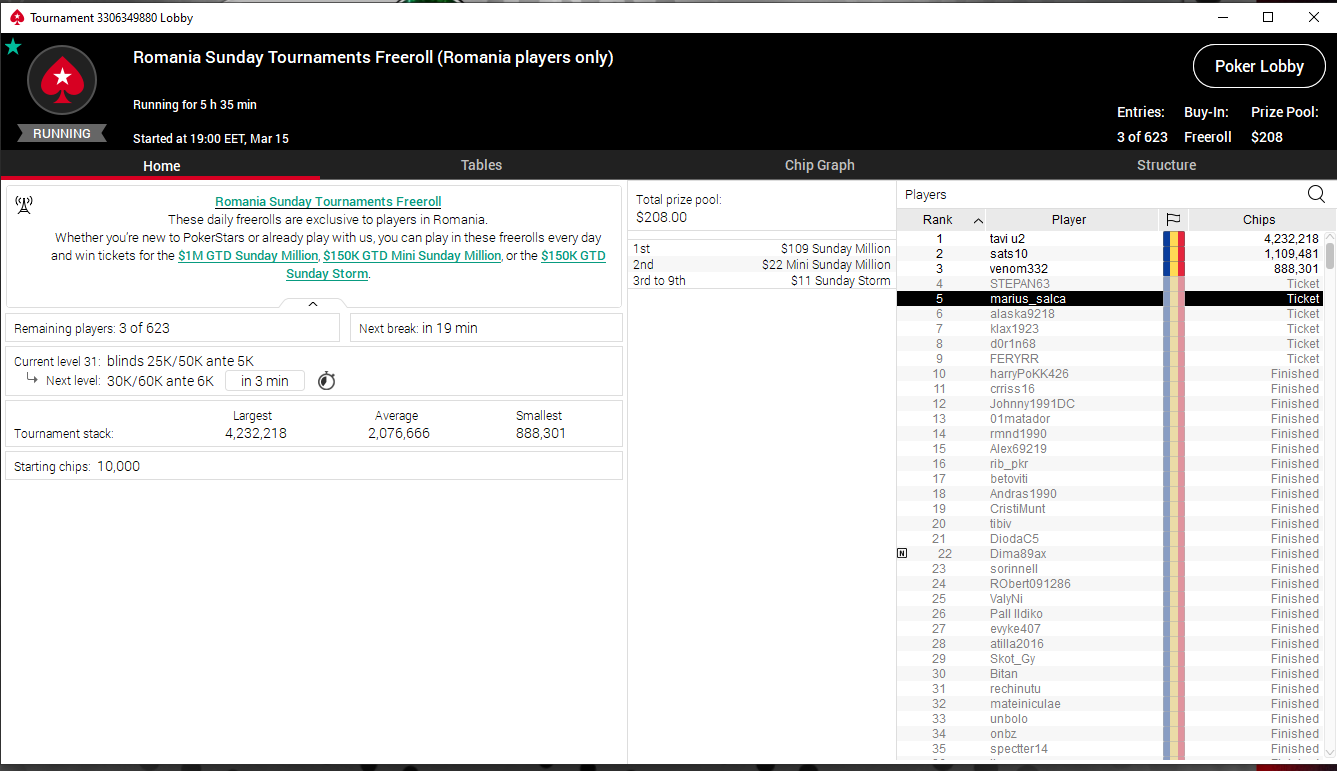Viewport: 1337px width, 771px height.
Task: Click the PokerStars icon in title bar
Action: 16,17
